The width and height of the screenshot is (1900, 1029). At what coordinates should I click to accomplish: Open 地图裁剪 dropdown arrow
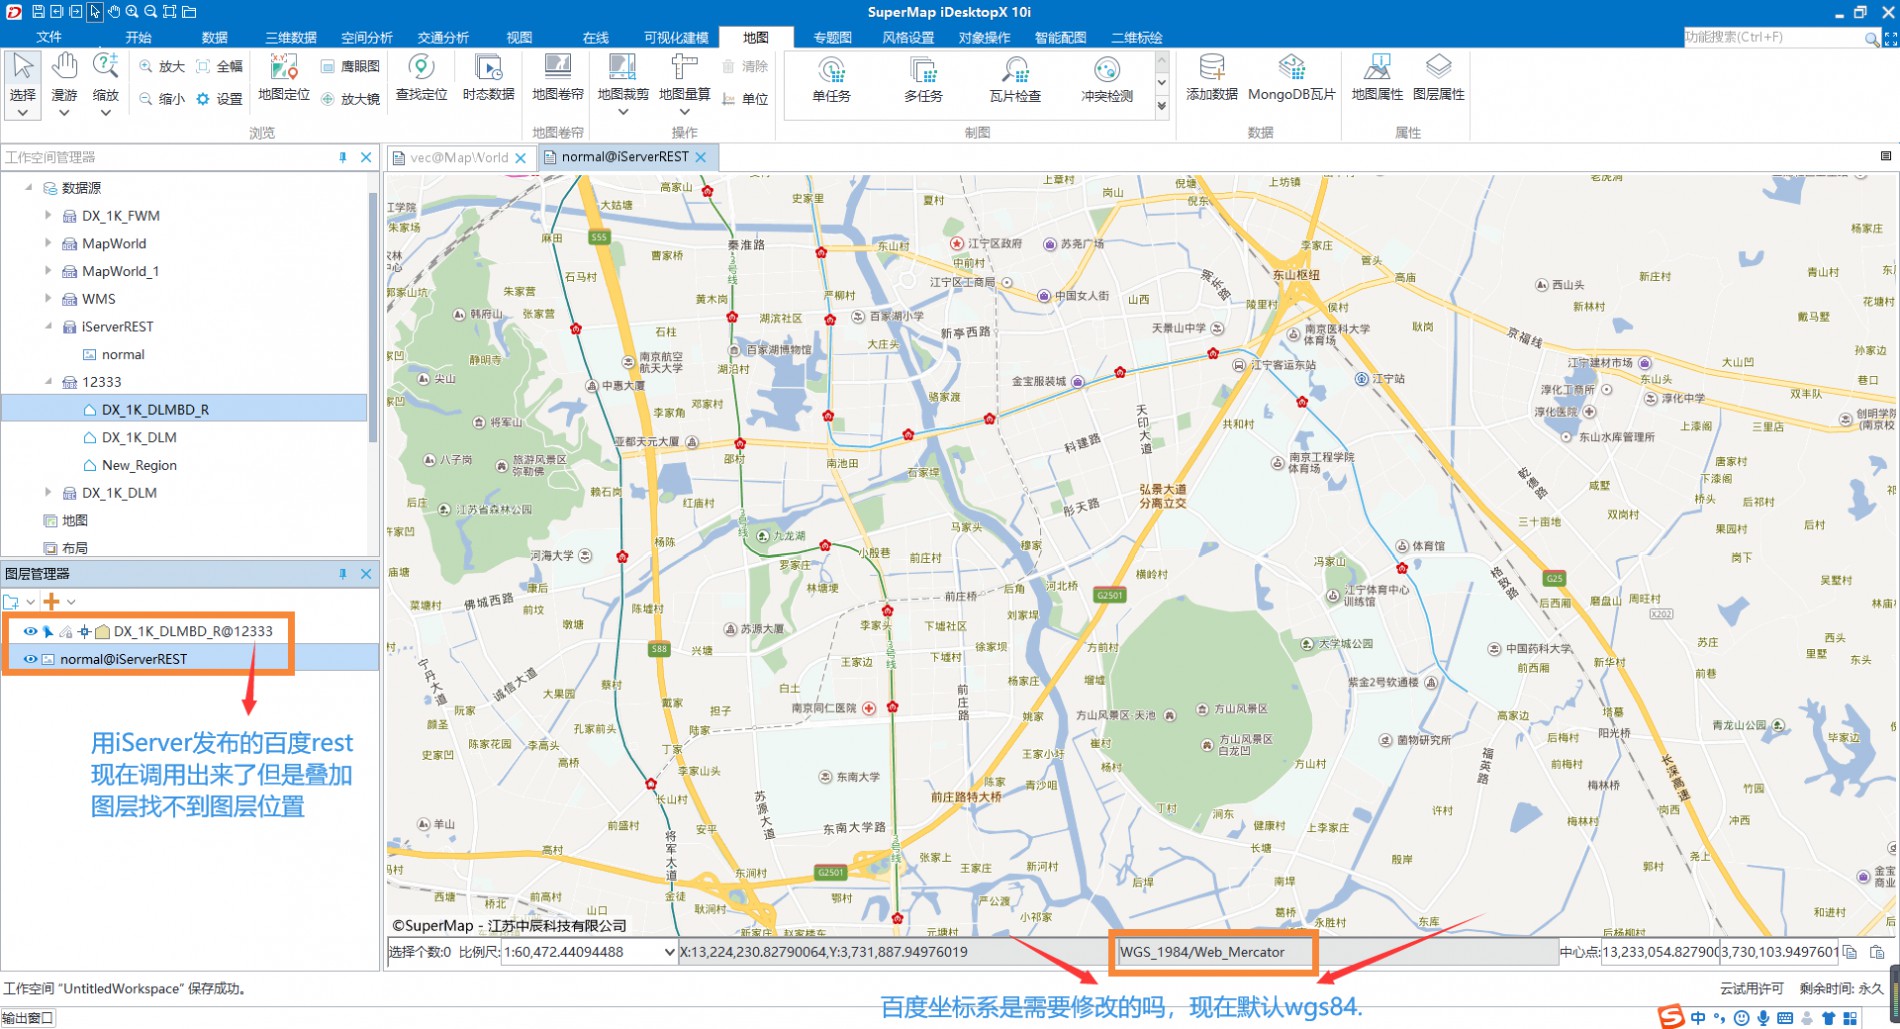[623, 111]
